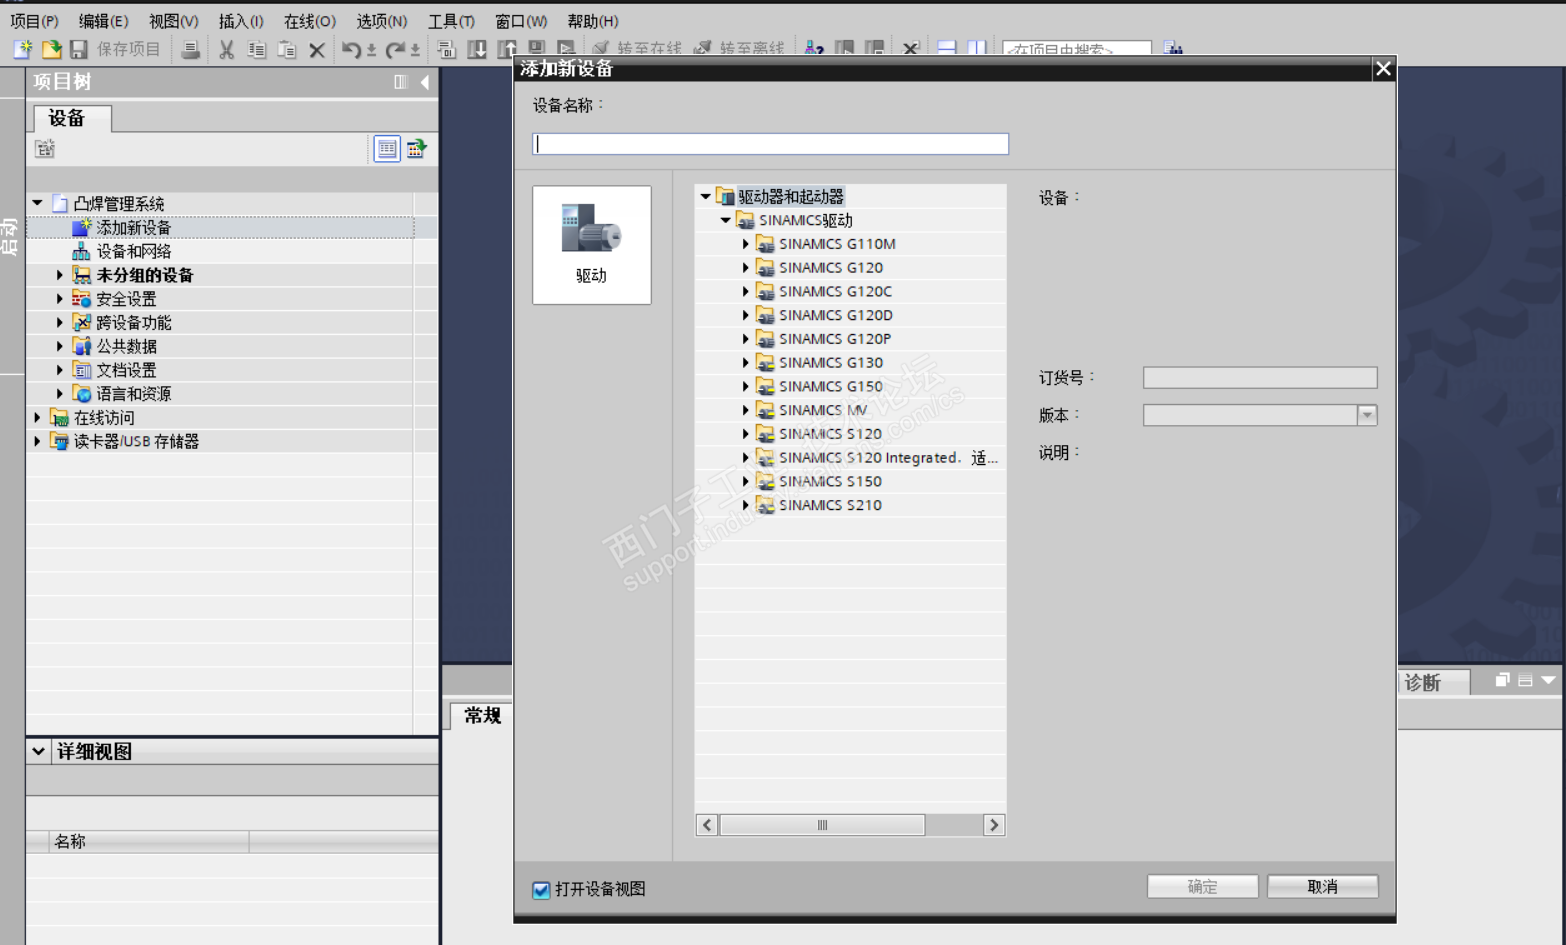Click the horizontal scrollbar thumb in device tree

pos(822,825)
